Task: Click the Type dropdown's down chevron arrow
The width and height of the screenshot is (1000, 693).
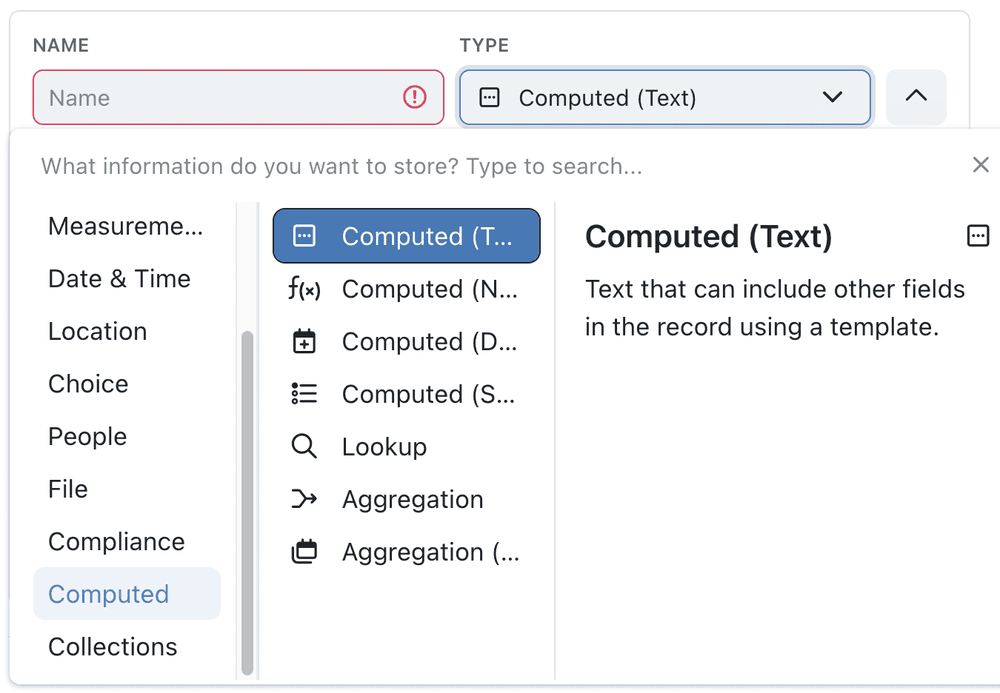Action: [x=832, y=97]
